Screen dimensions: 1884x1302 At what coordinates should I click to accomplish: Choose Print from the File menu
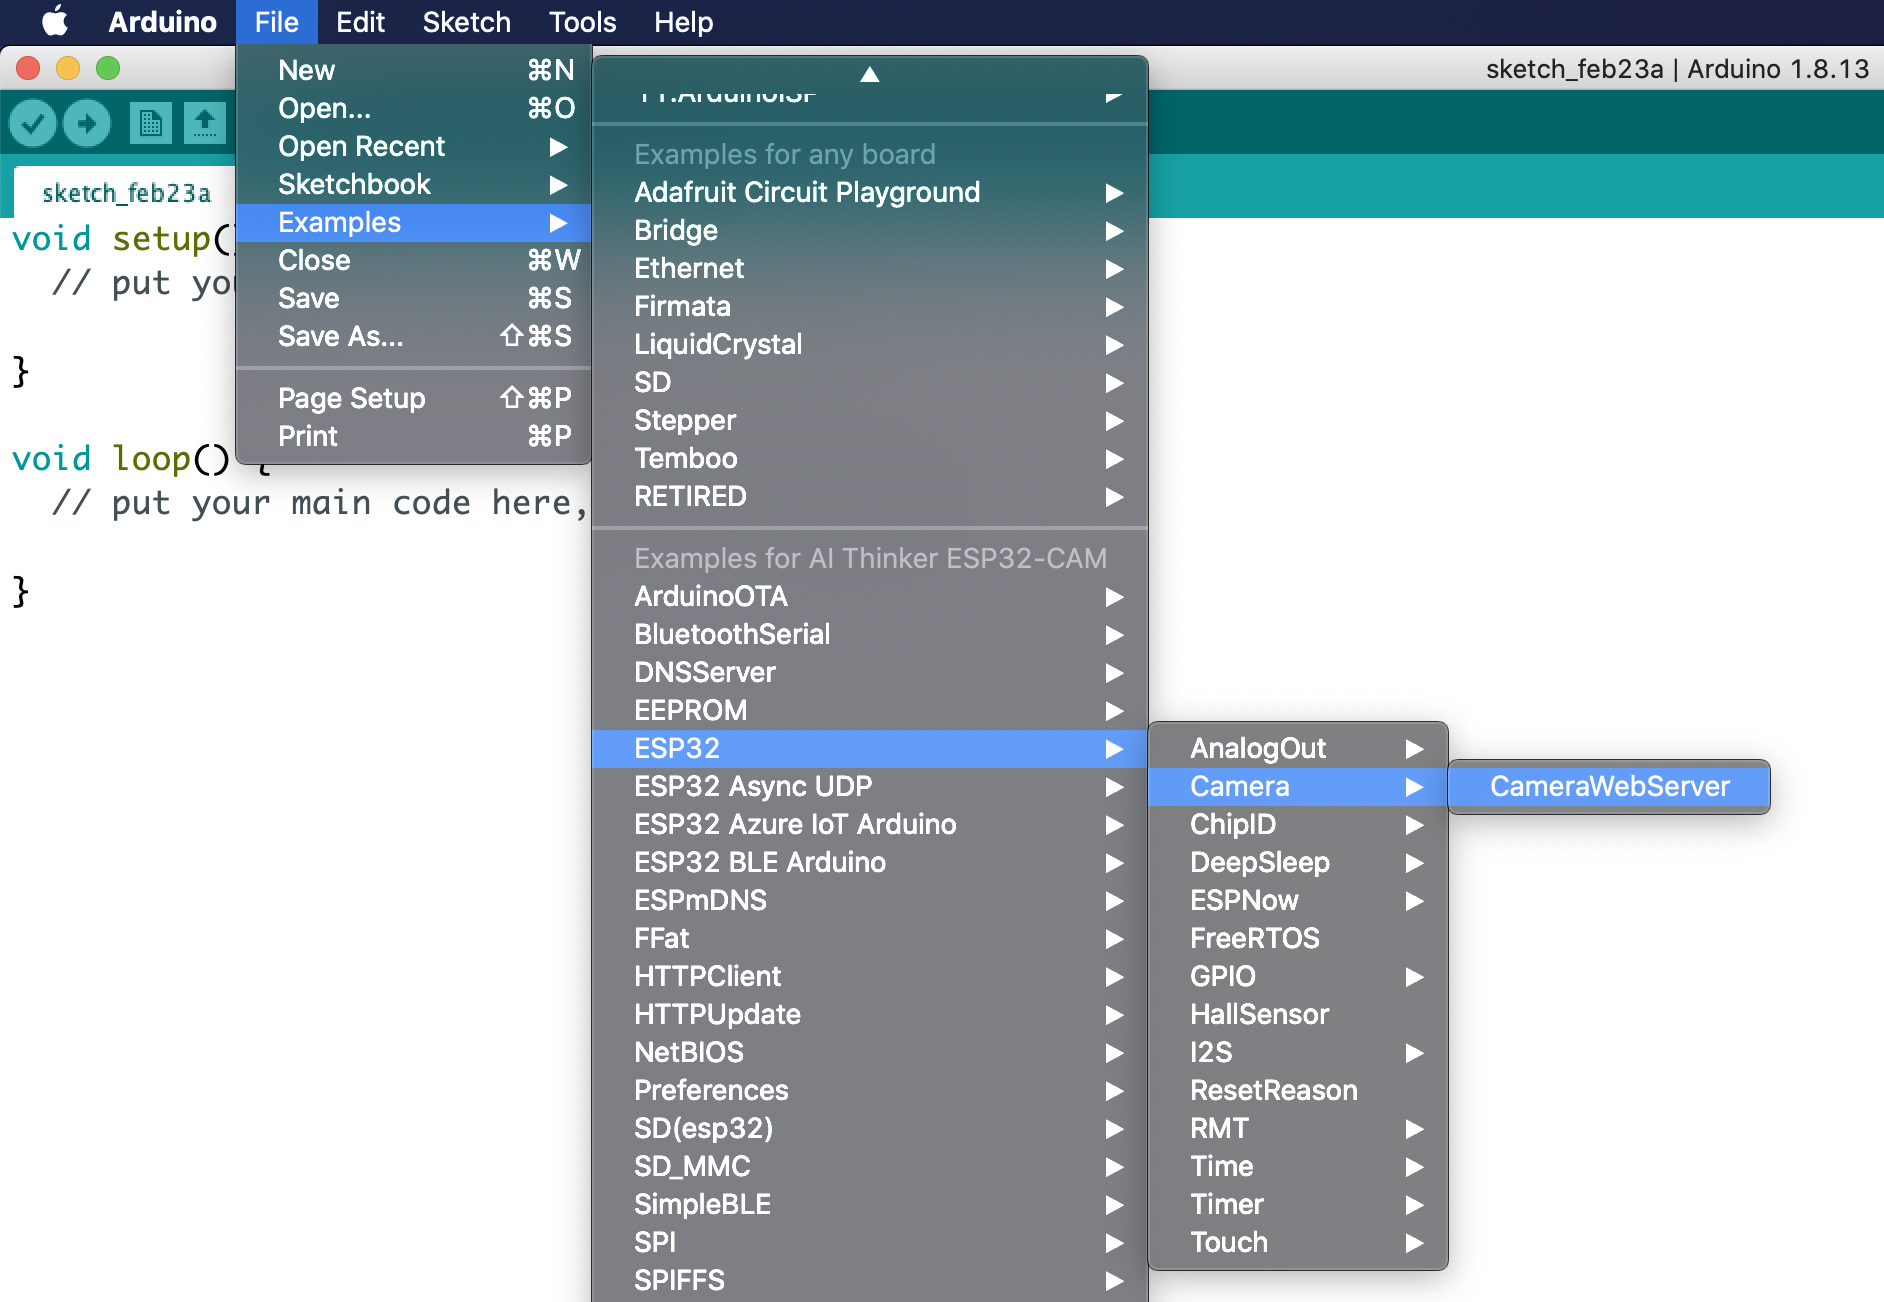click(414, 436)
